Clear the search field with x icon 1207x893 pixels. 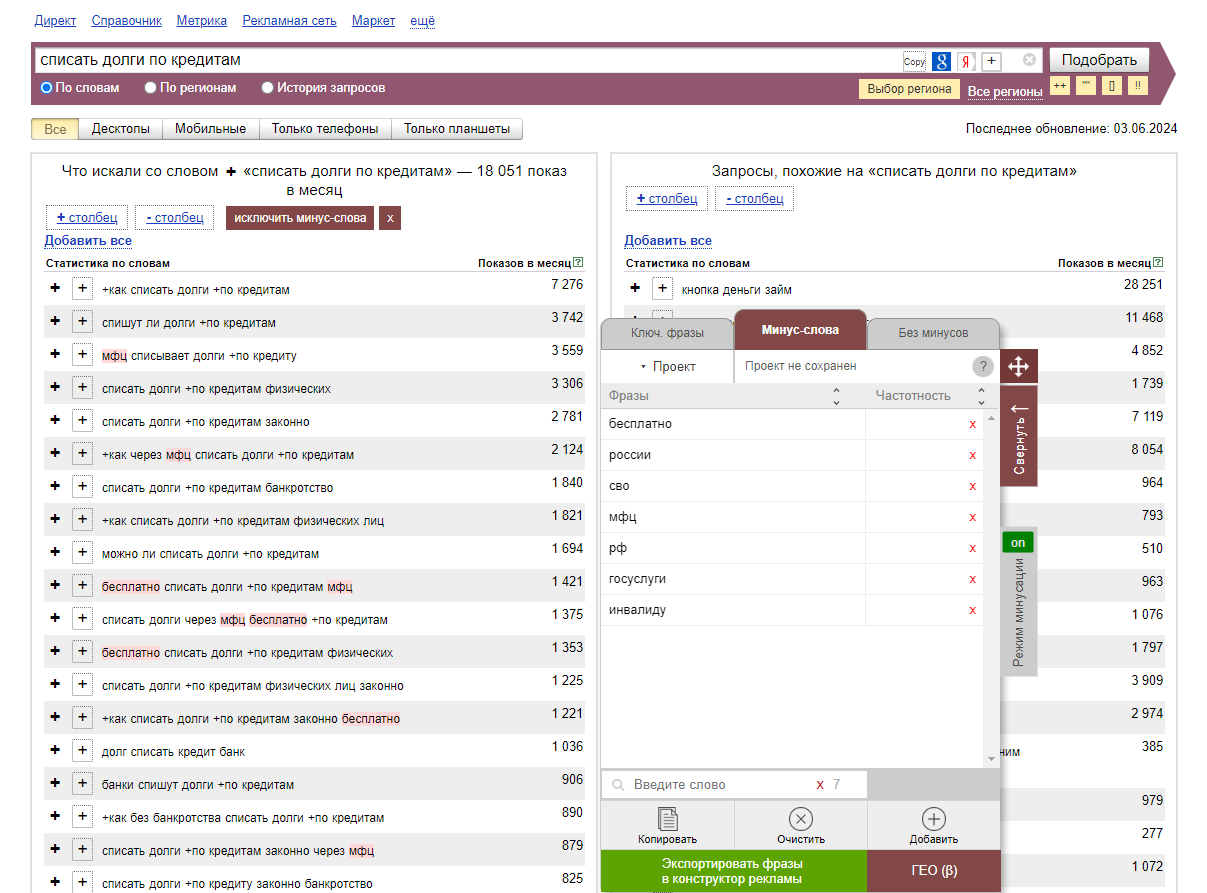[1029, 60]
